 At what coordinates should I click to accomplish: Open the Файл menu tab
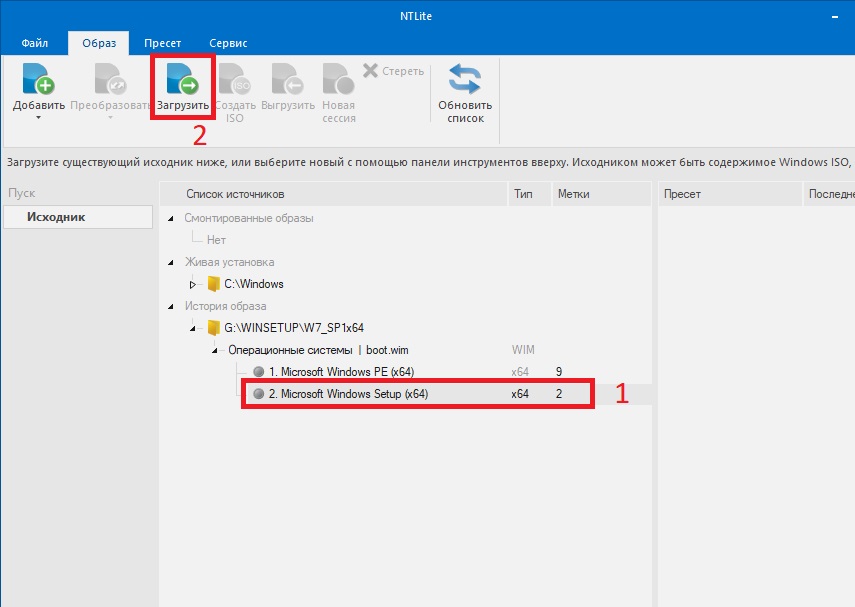(34, 43)
